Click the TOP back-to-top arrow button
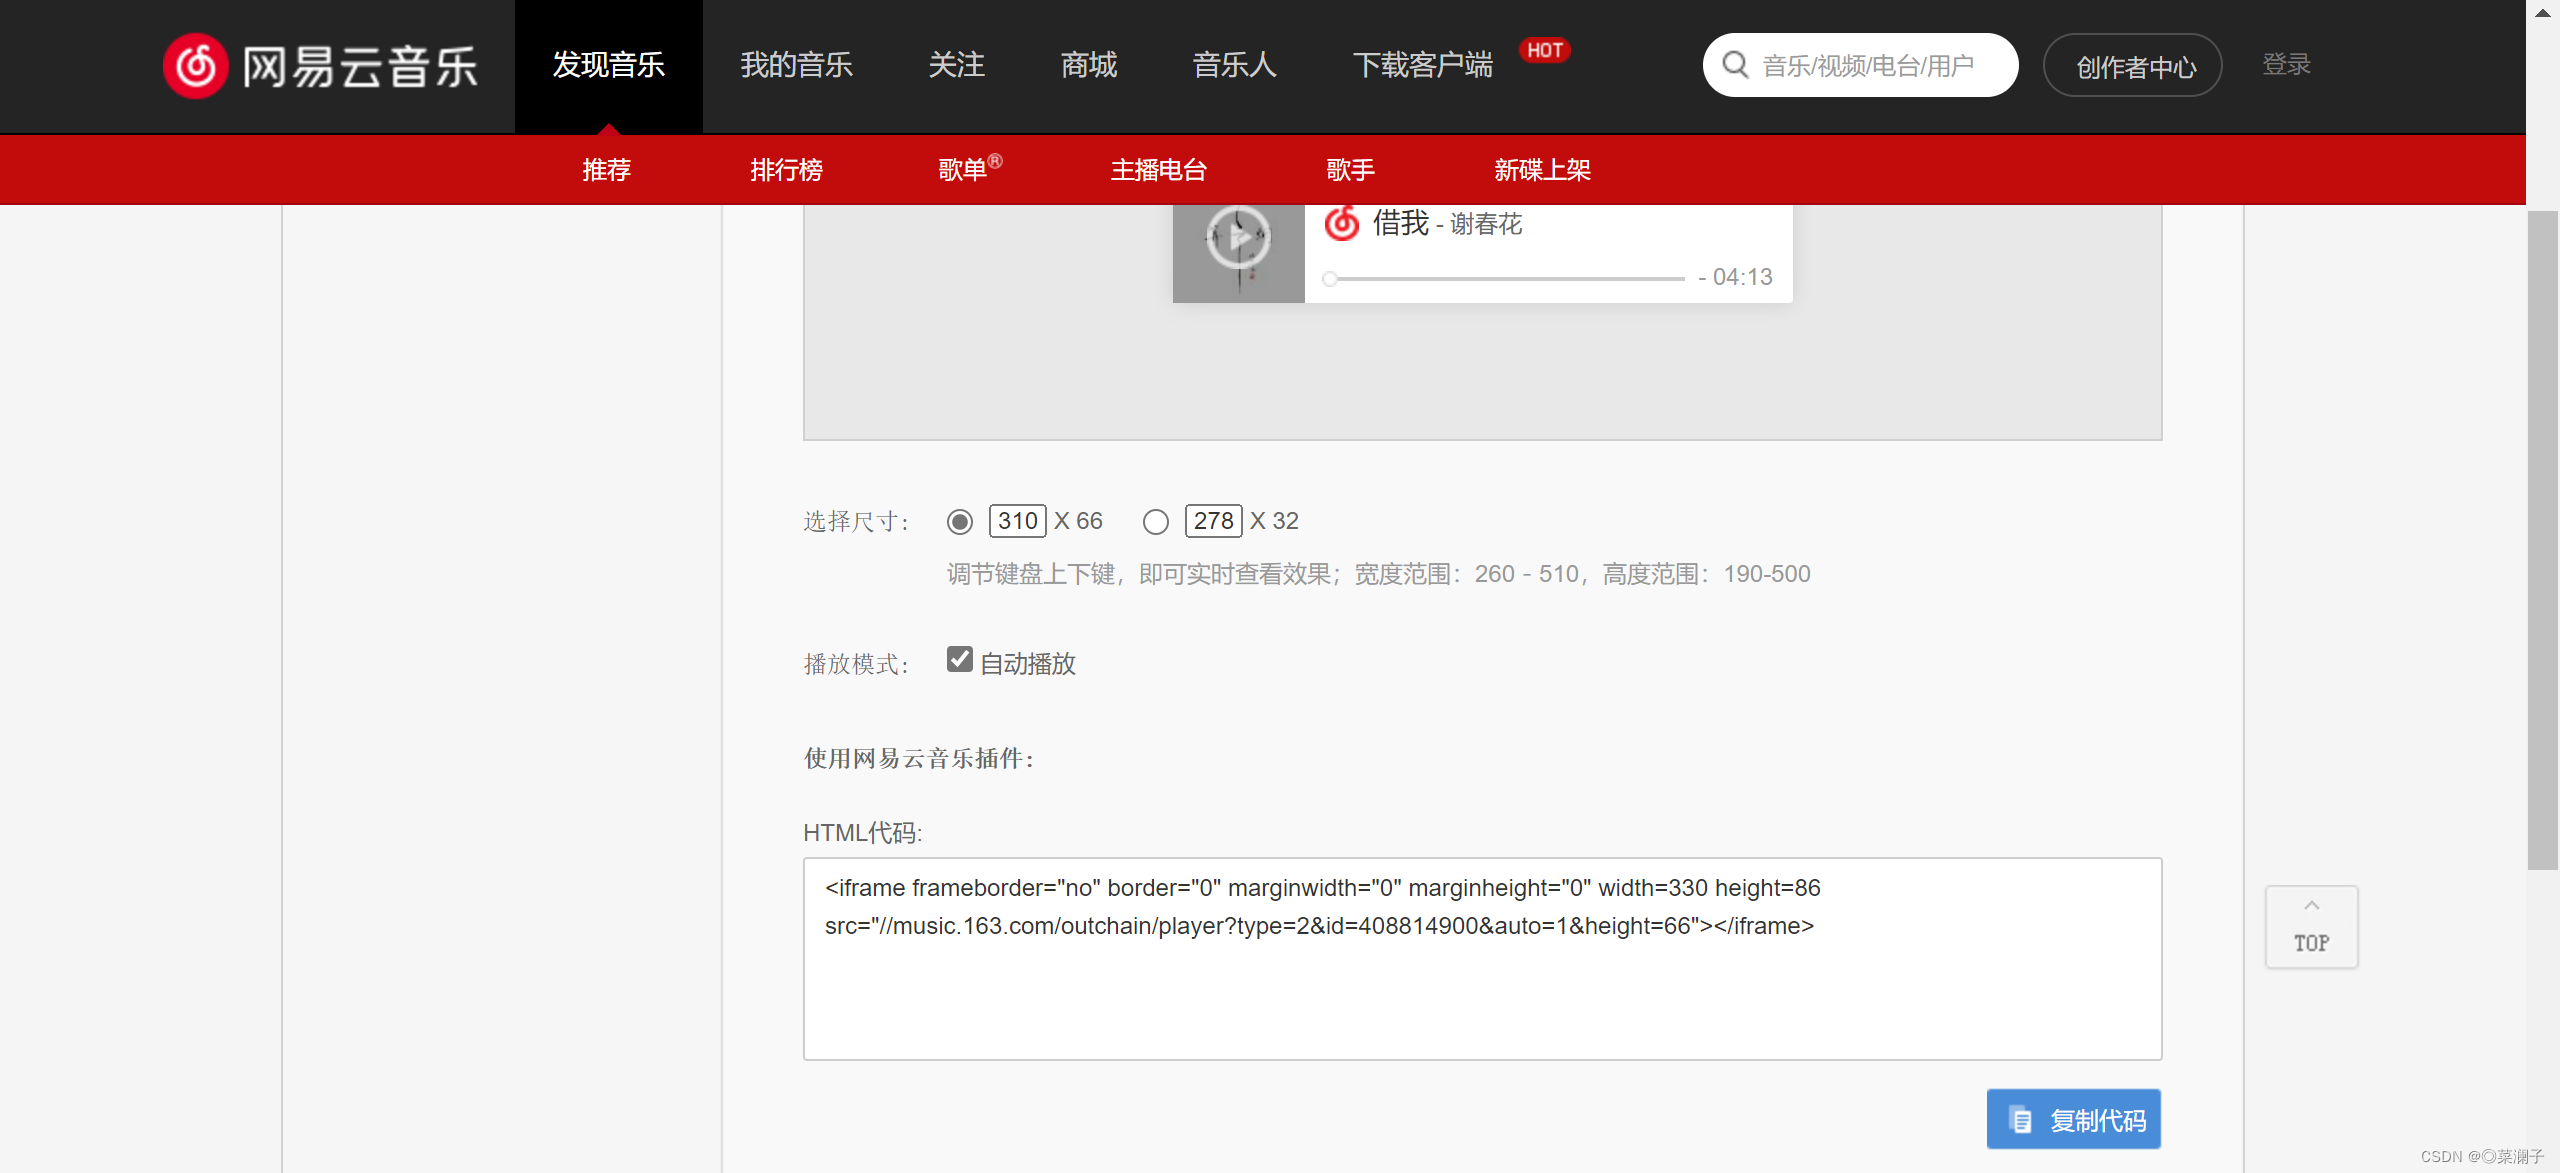 pos(2311,927)
